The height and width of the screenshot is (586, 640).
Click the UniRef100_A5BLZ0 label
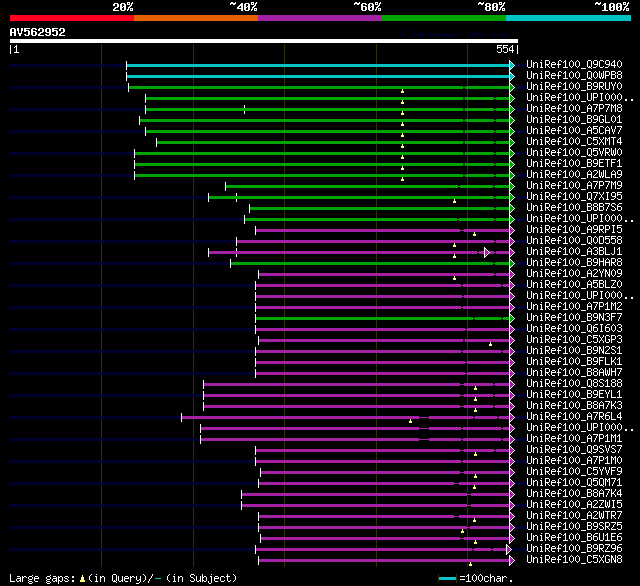click(x=574, y=285)
